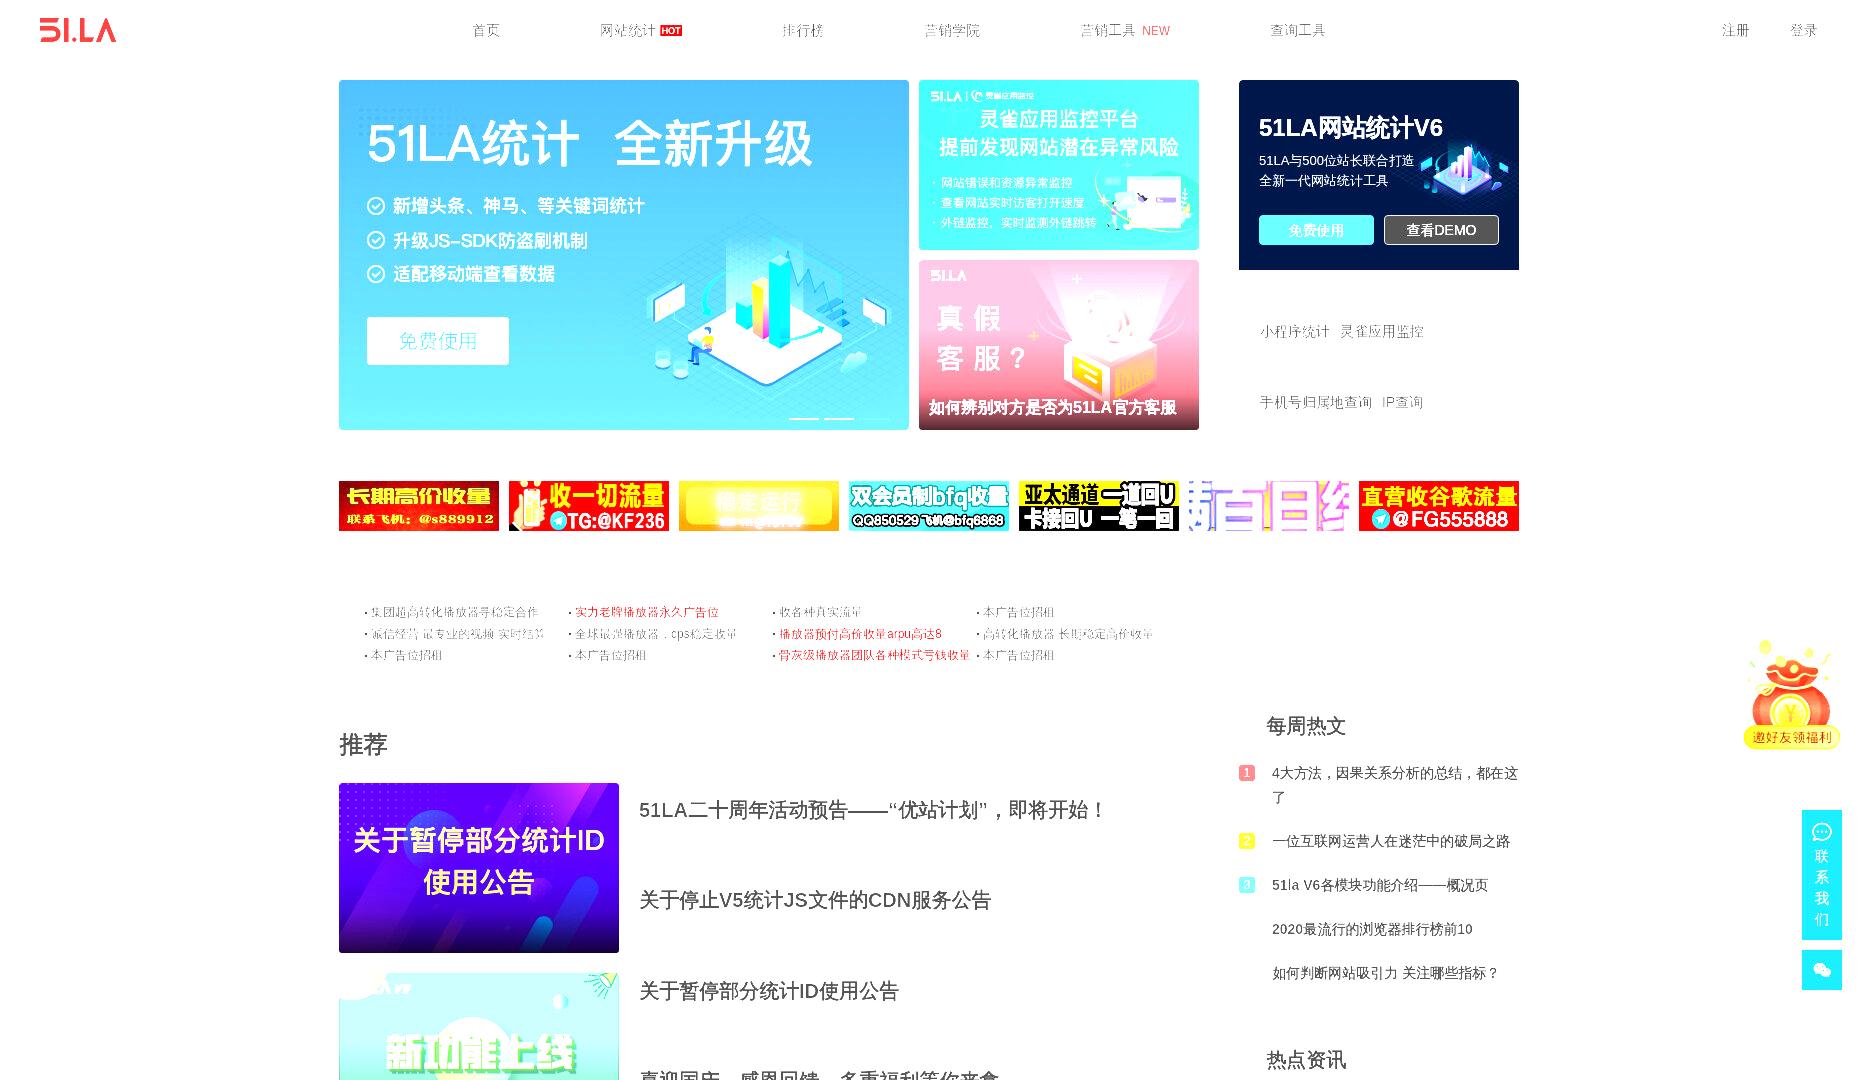Click the 长期高价收量 ad banner
Viewport: 1858px width, 1080px height.
pos(419,506)
